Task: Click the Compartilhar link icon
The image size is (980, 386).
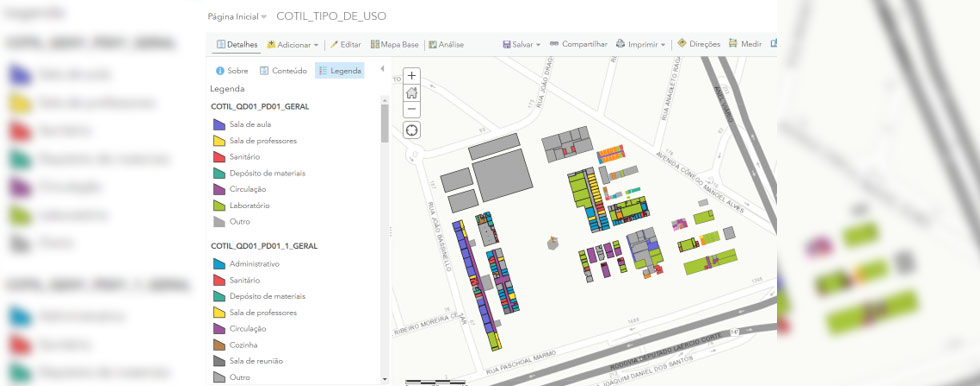Action: (554, 44)
